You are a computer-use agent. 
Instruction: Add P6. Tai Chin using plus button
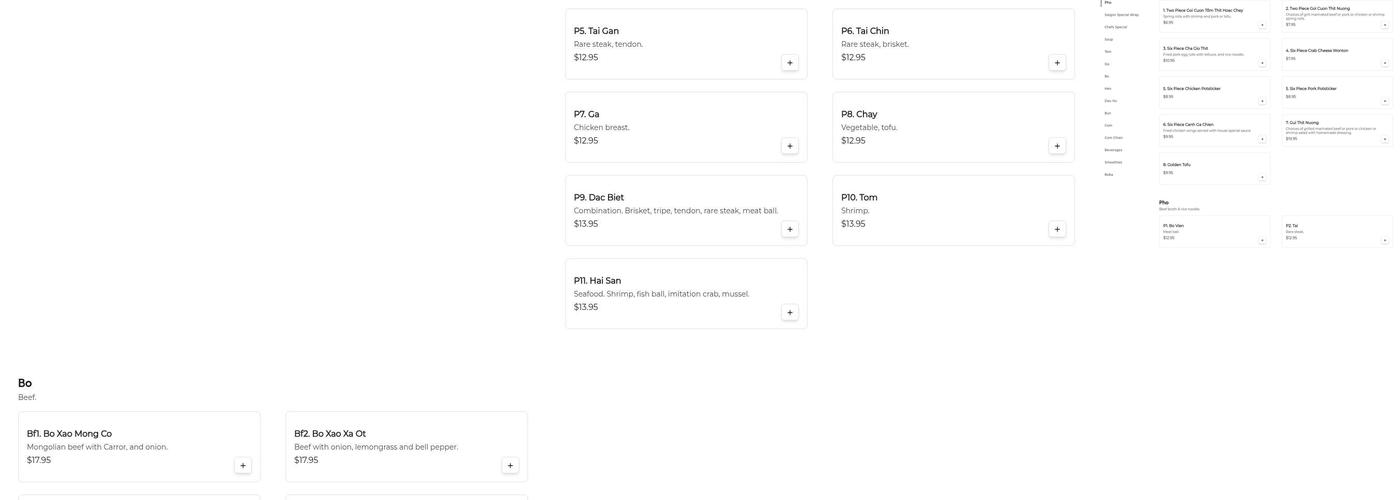point(1057,63)
